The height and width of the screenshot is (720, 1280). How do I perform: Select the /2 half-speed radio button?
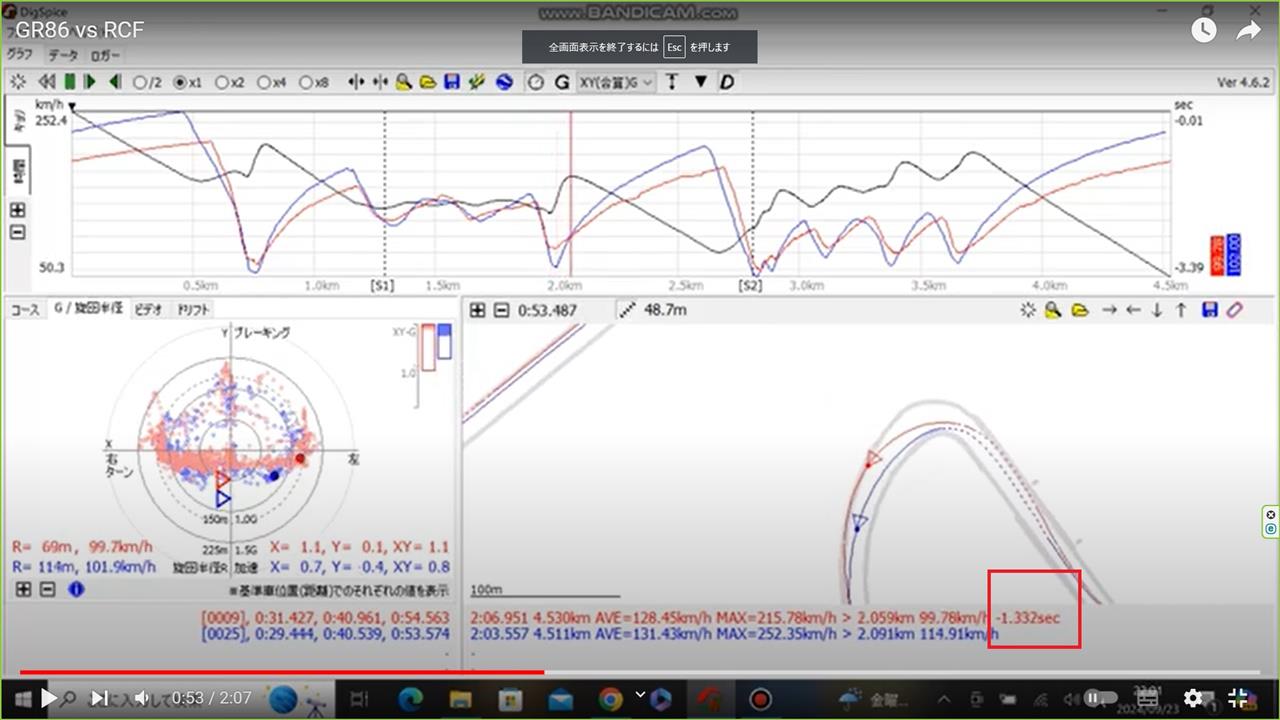147,83
